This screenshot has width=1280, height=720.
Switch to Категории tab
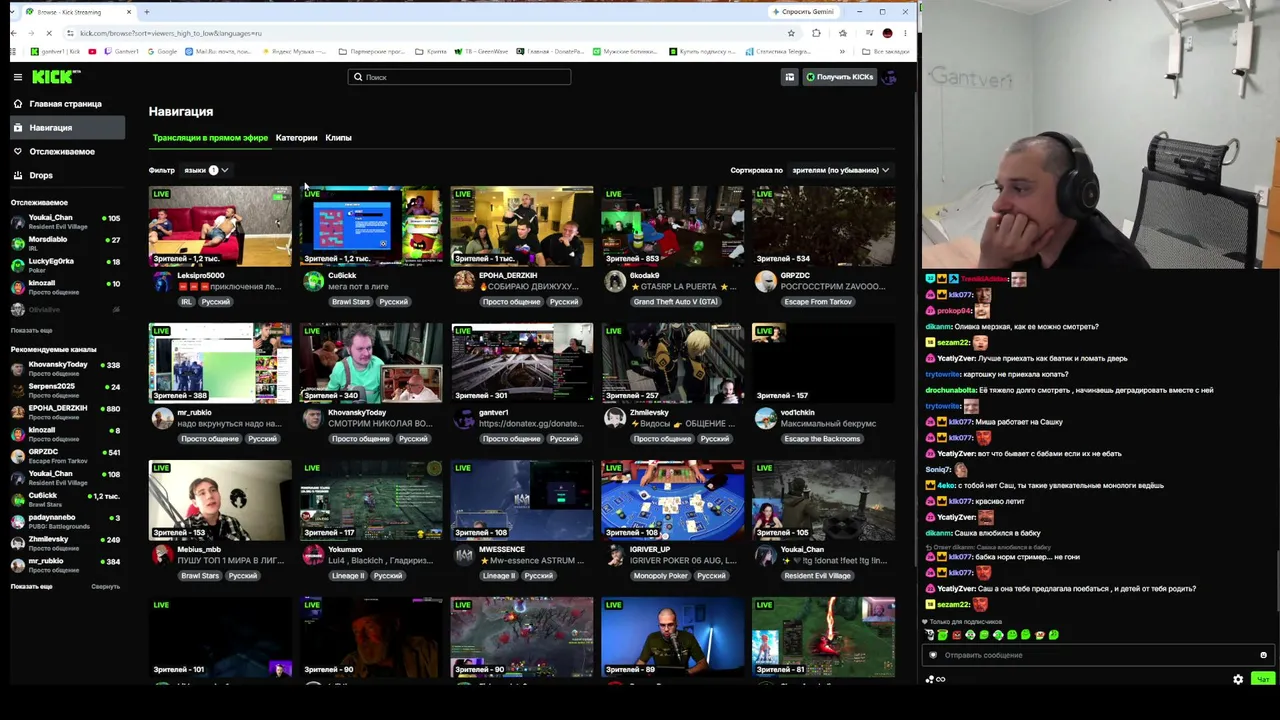[x=296, y=138]
